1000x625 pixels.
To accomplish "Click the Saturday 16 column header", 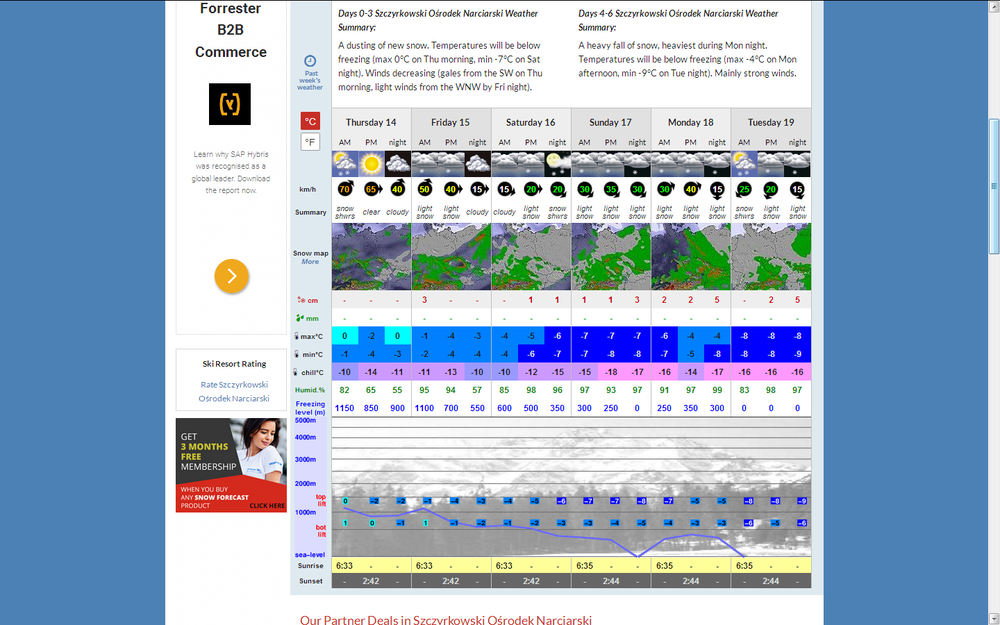I will [531, 122].
